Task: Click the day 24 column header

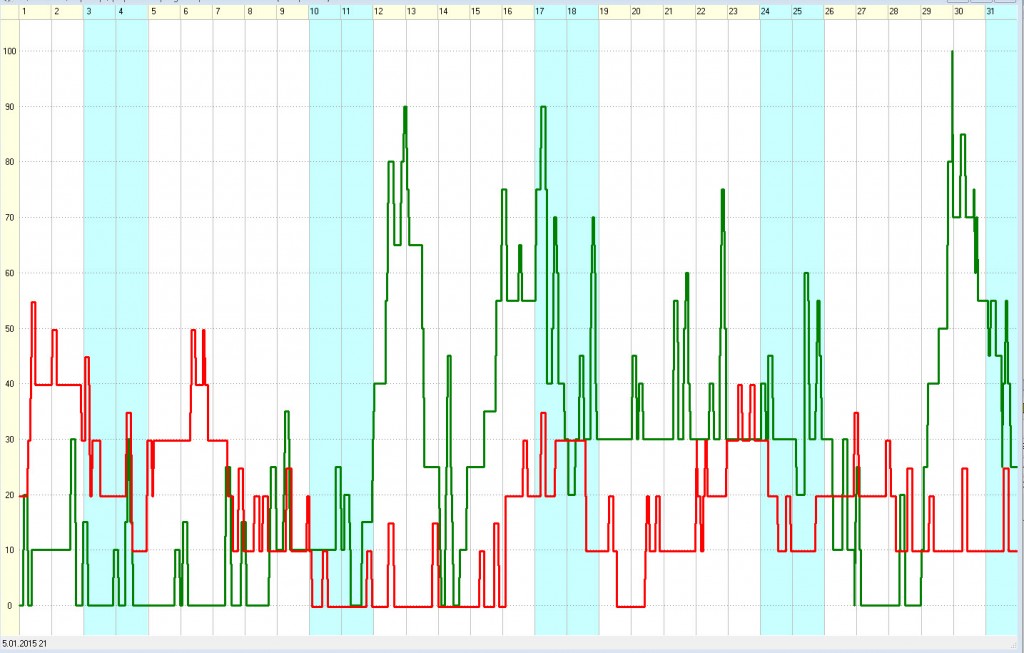Action: (776, 11)
